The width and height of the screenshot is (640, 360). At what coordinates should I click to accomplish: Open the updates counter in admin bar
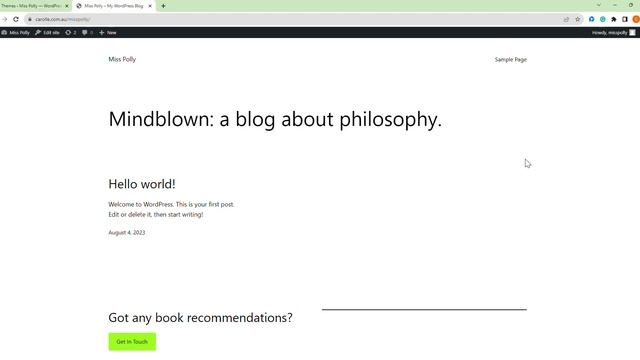(71, 32)
